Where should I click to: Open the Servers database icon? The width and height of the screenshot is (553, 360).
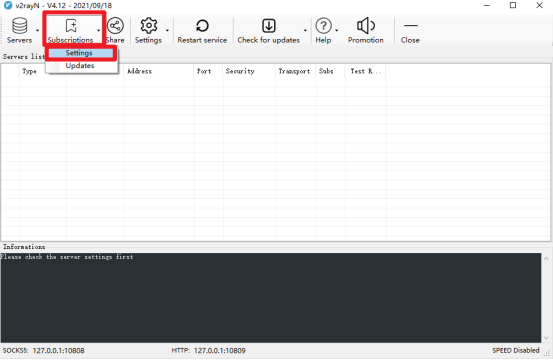point(19,25)
